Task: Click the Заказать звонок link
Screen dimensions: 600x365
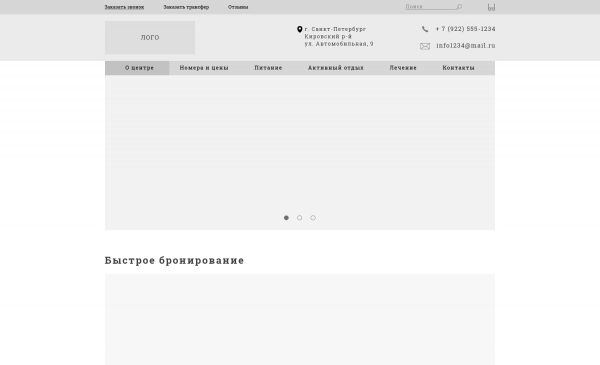Action: pyautogui.click(x=124, y=7)
